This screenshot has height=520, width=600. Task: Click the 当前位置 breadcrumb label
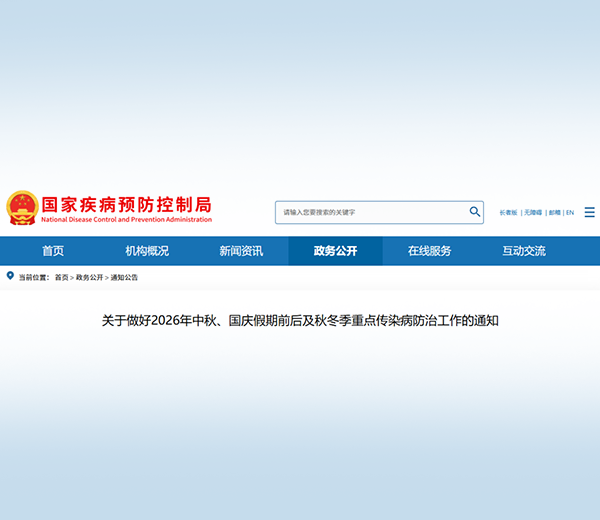coord(34,277)
